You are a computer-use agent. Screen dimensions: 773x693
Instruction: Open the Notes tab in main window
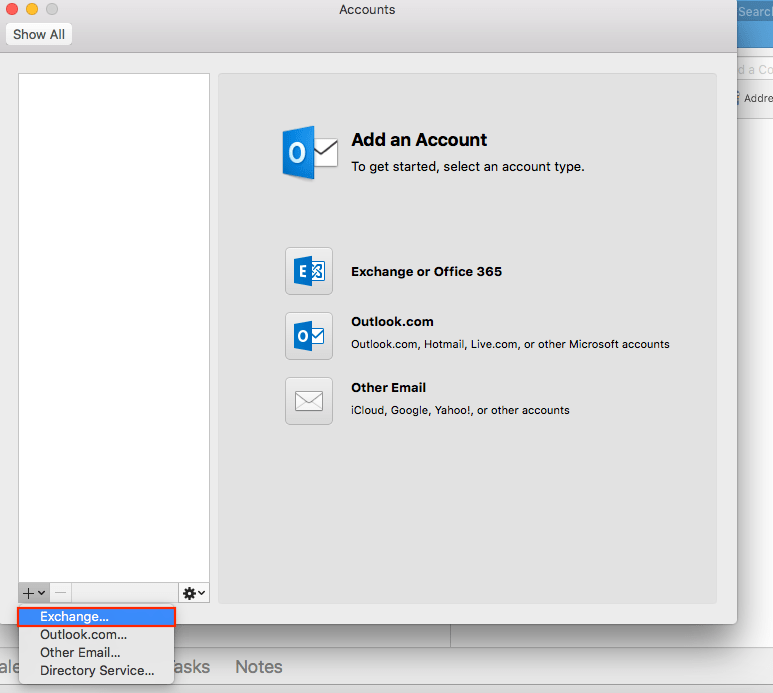(259, 667)
